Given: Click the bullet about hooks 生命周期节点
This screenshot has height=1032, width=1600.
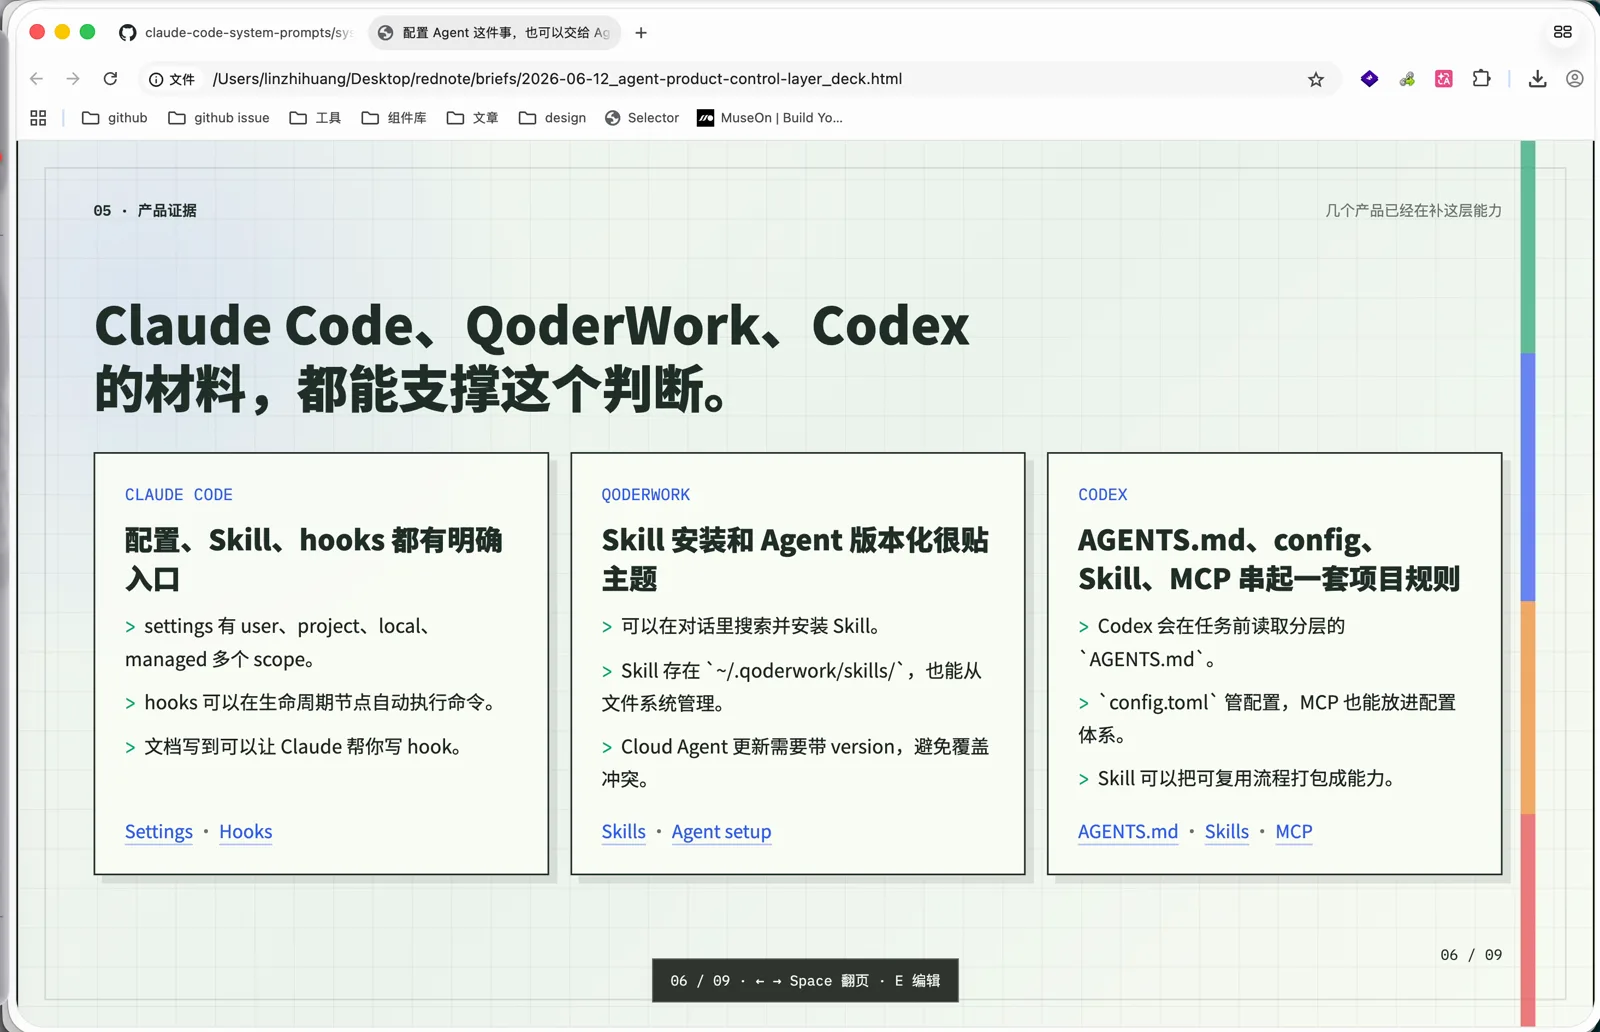Looking at the screenshot, I should point(311,703).
